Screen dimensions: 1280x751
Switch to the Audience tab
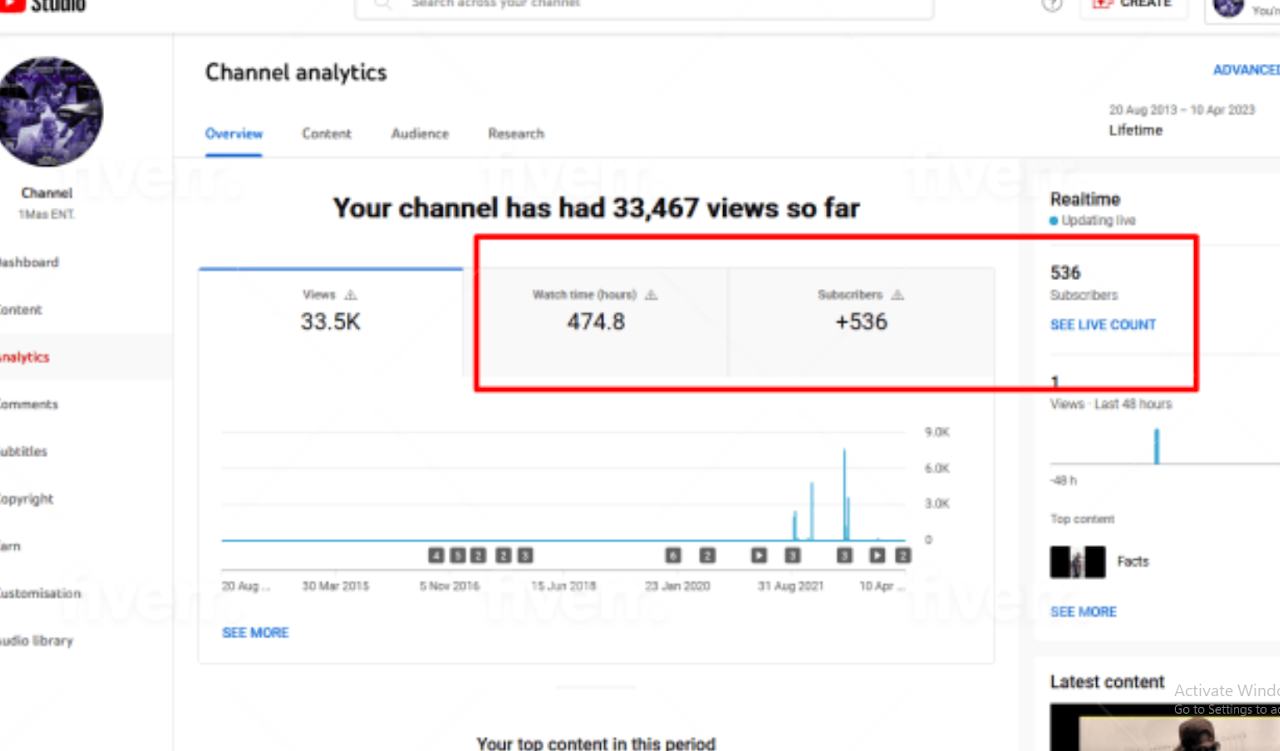(420, 134)
